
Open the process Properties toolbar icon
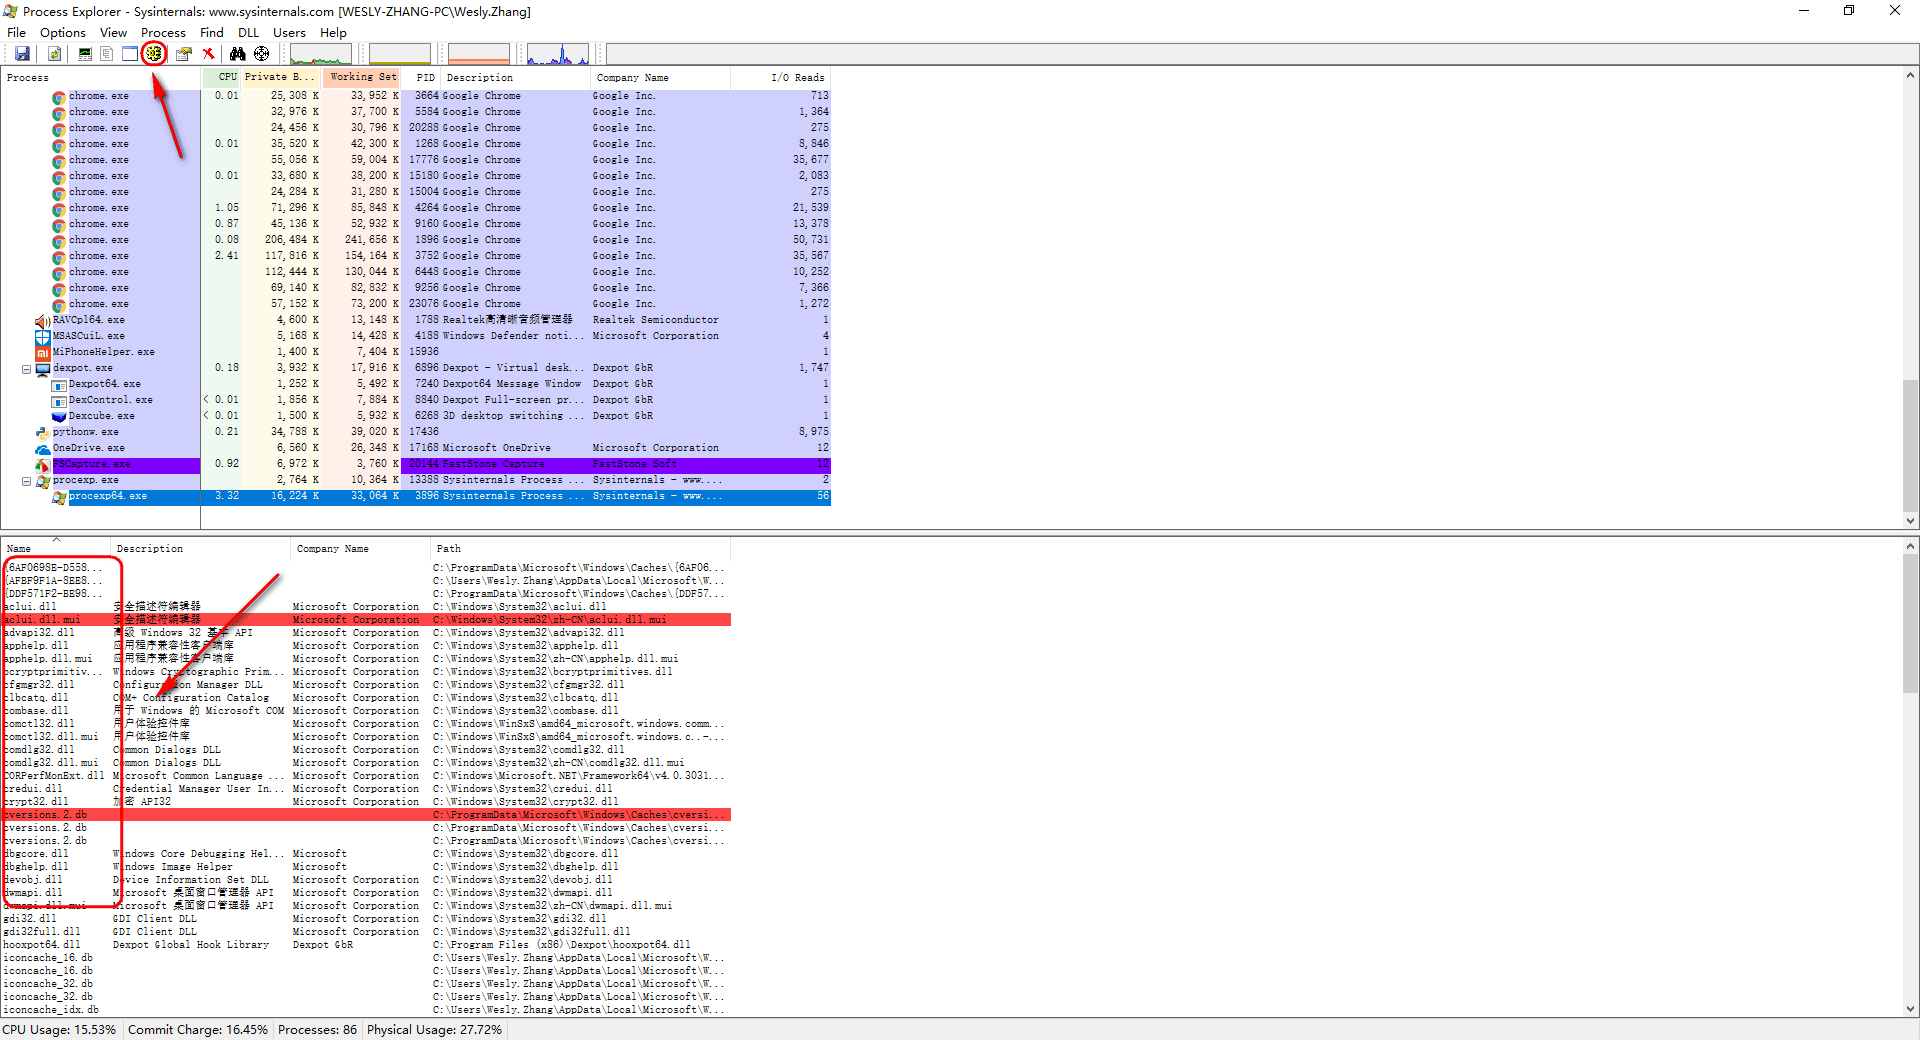184,54
